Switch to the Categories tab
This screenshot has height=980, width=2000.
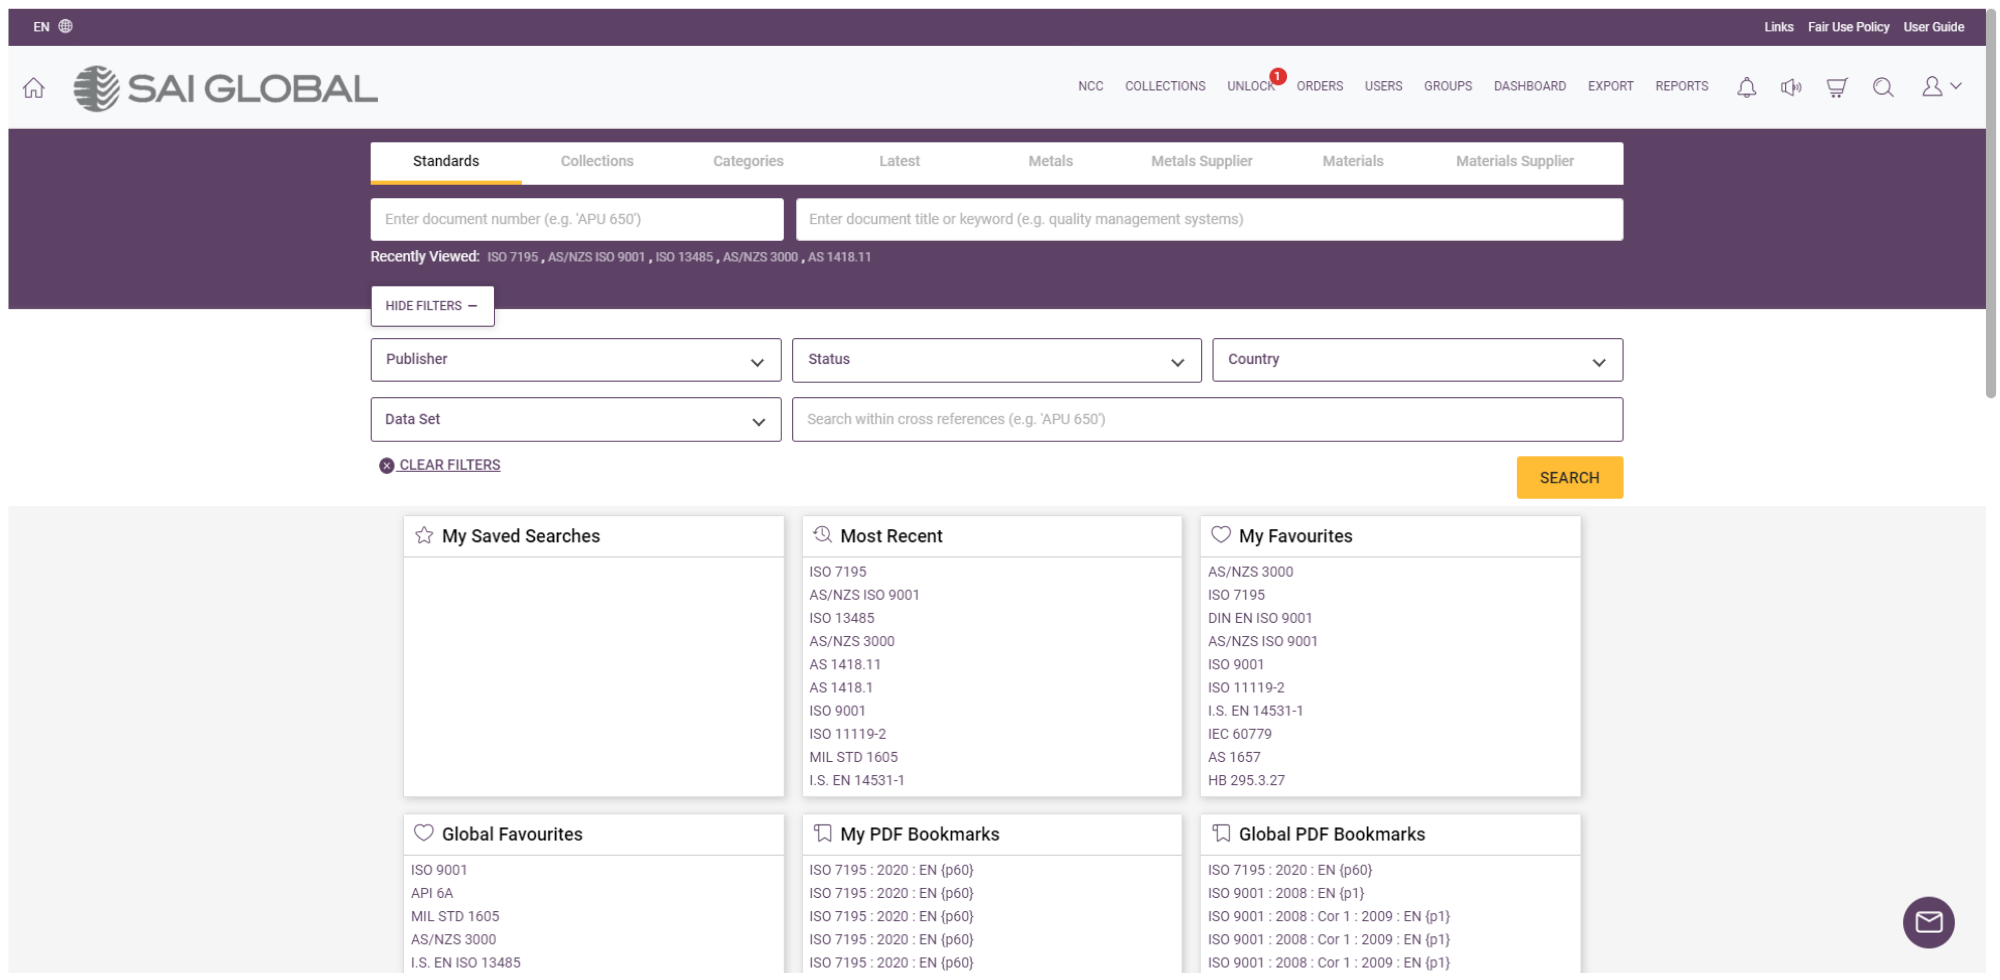tap(748, 162)
